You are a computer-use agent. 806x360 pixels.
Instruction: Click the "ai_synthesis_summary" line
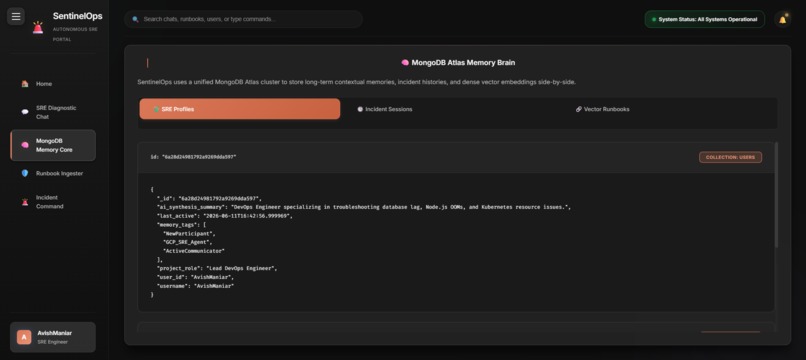tap(364, 207)
